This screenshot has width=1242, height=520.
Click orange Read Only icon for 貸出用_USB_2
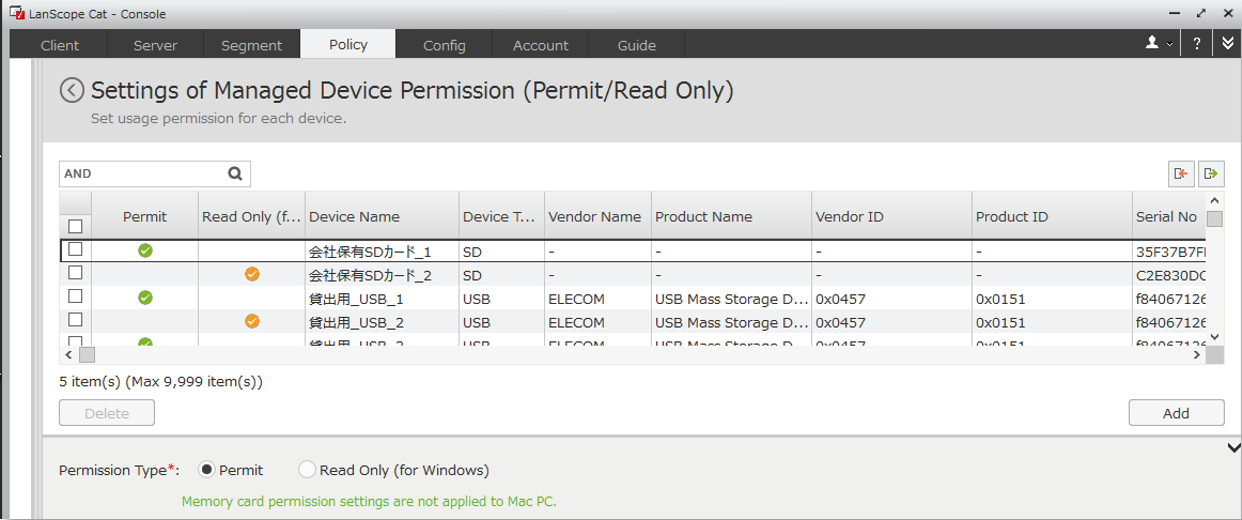coord(252,321)
